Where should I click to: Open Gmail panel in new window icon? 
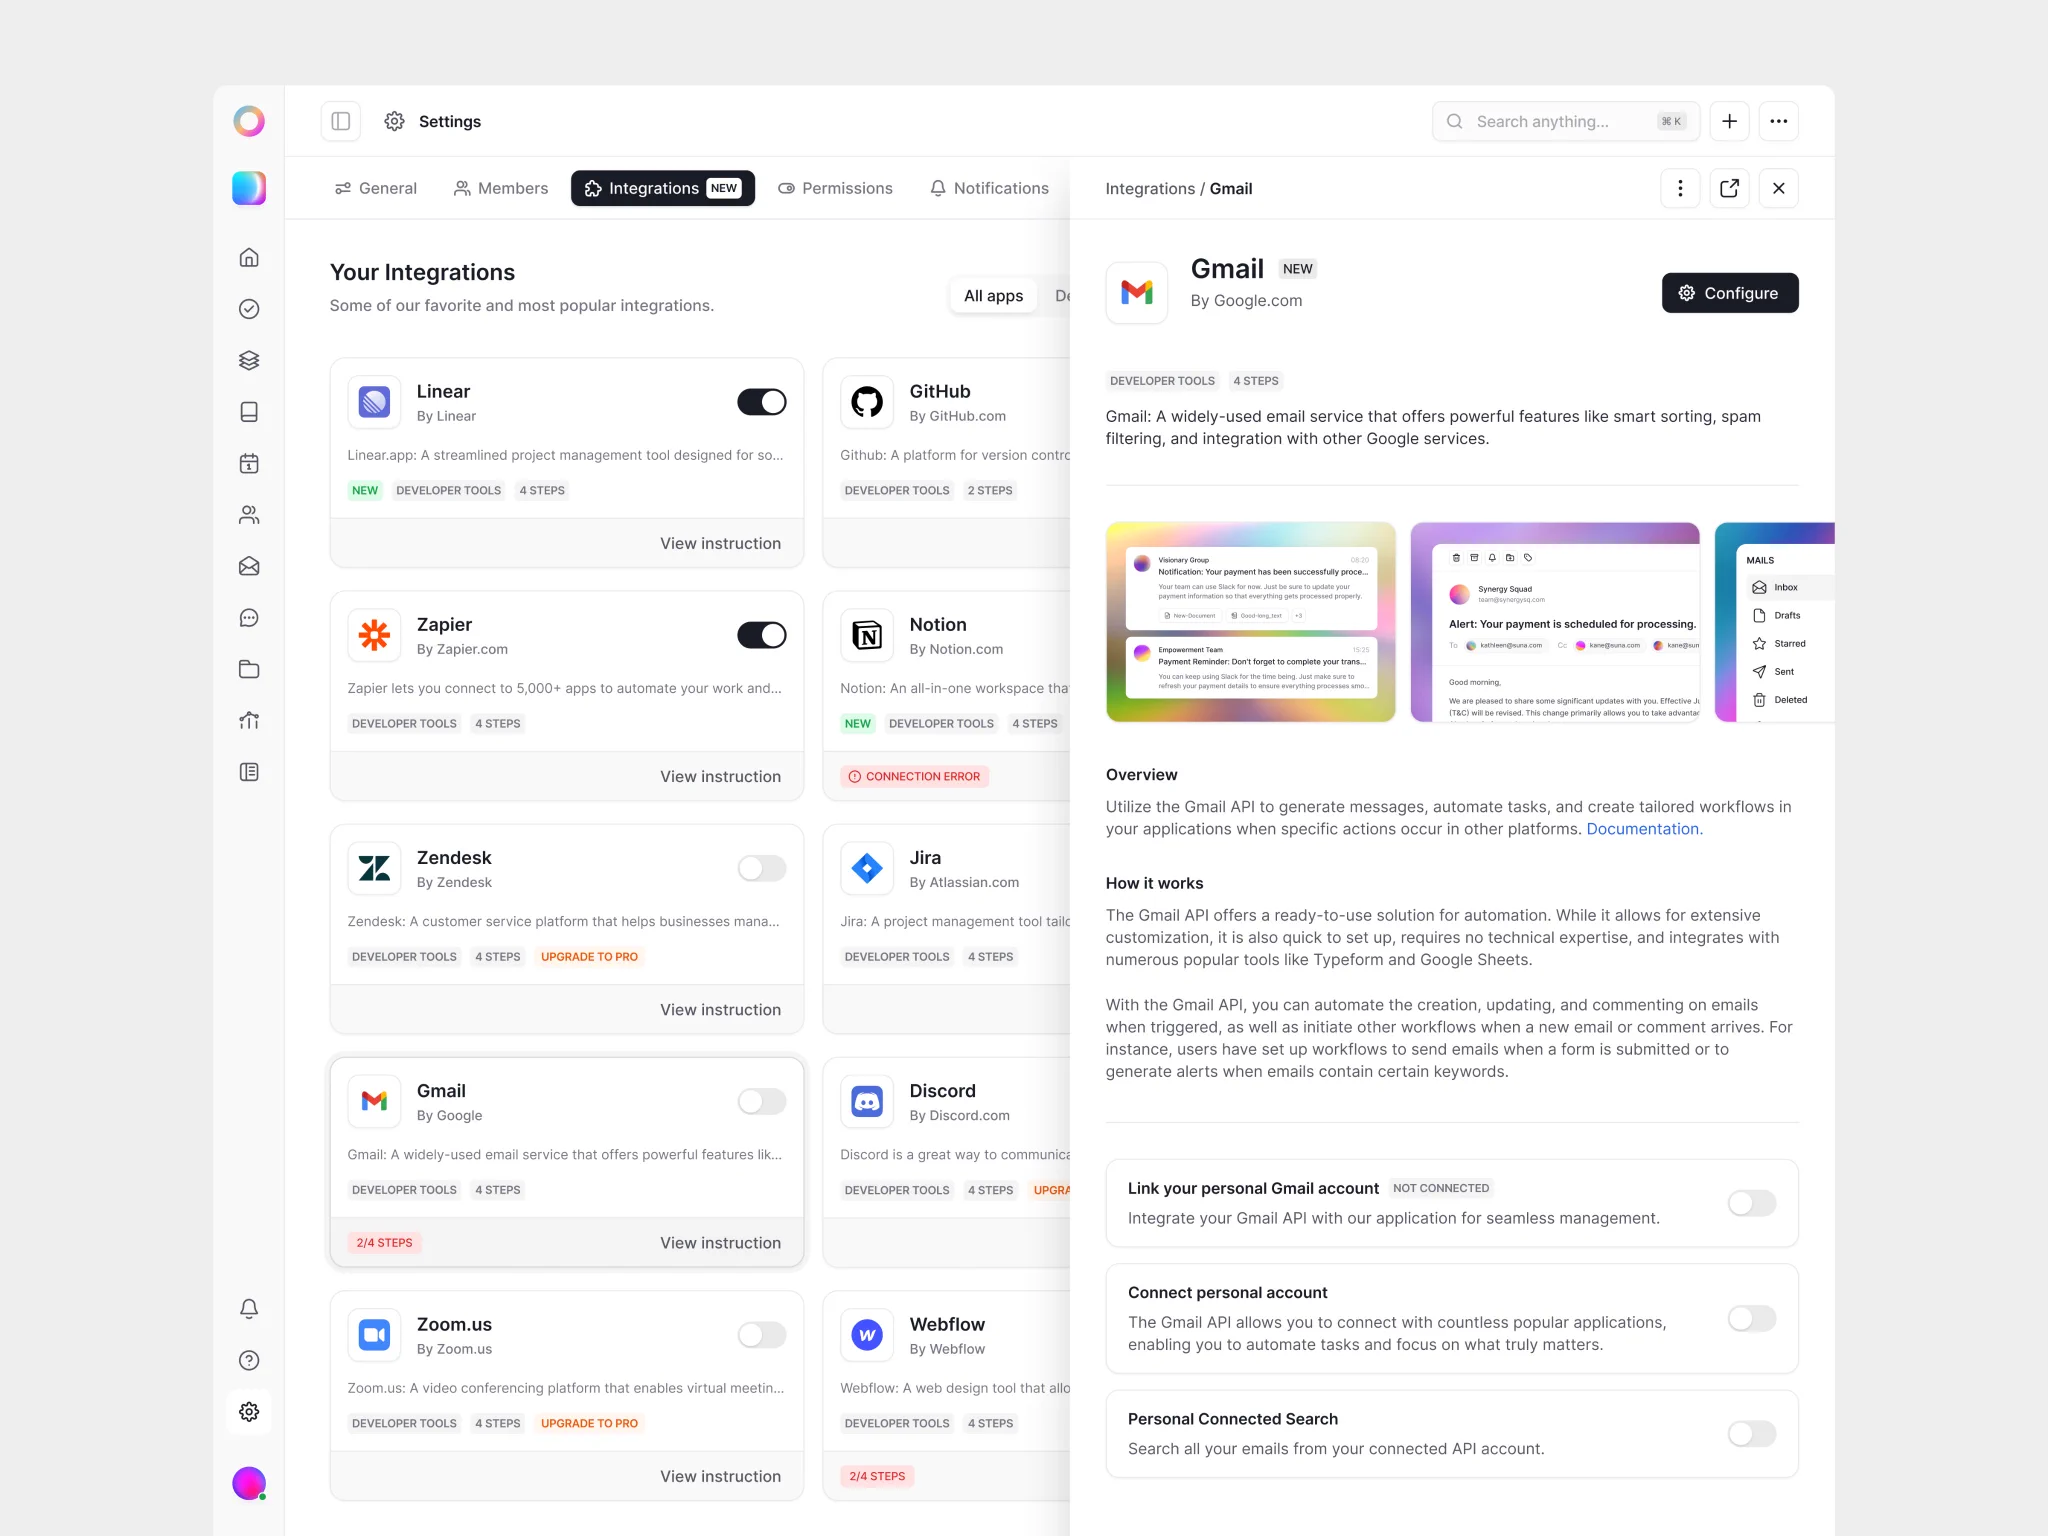(1729, 188)
